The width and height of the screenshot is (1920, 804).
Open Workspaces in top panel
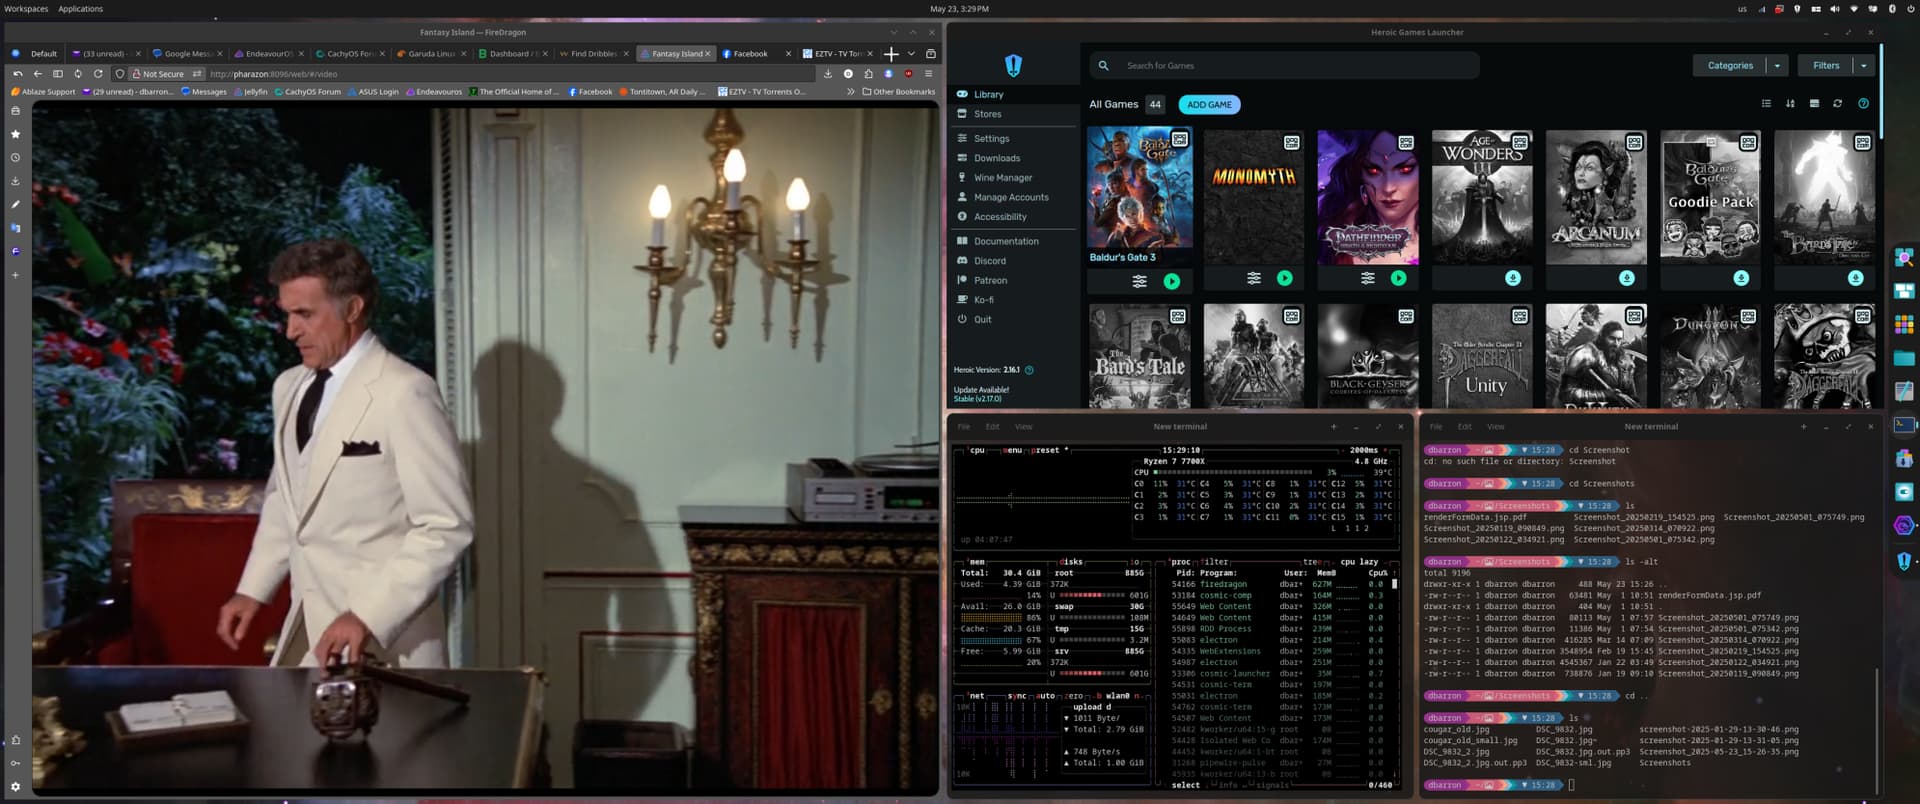coord(26,9)
